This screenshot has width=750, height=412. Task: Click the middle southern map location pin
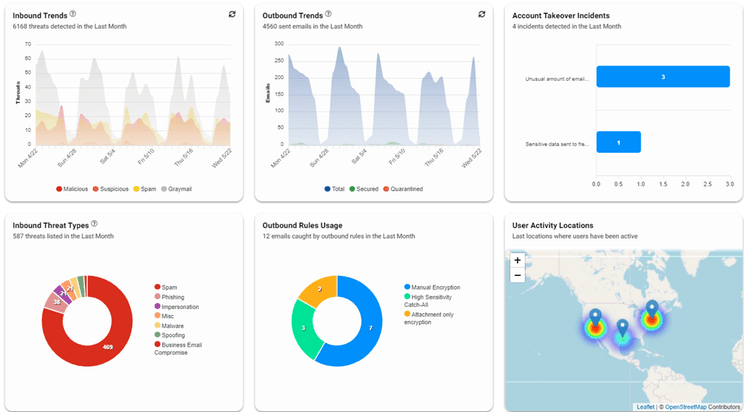622,329
